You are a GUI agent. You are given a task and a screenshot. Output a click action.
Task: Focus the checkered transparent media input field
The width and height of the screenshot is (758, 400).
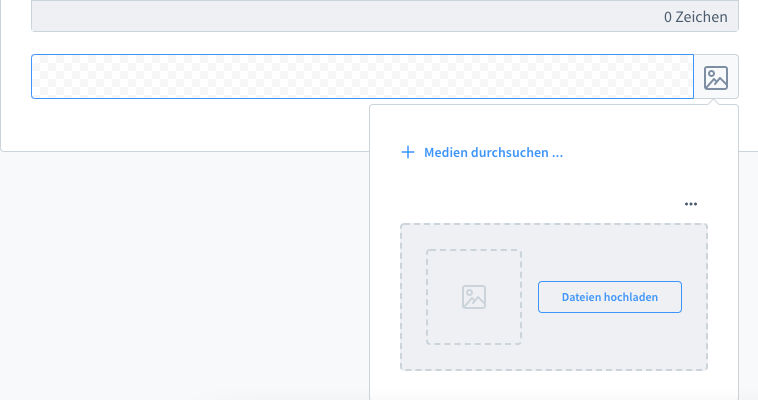click(x=362, y=77)
